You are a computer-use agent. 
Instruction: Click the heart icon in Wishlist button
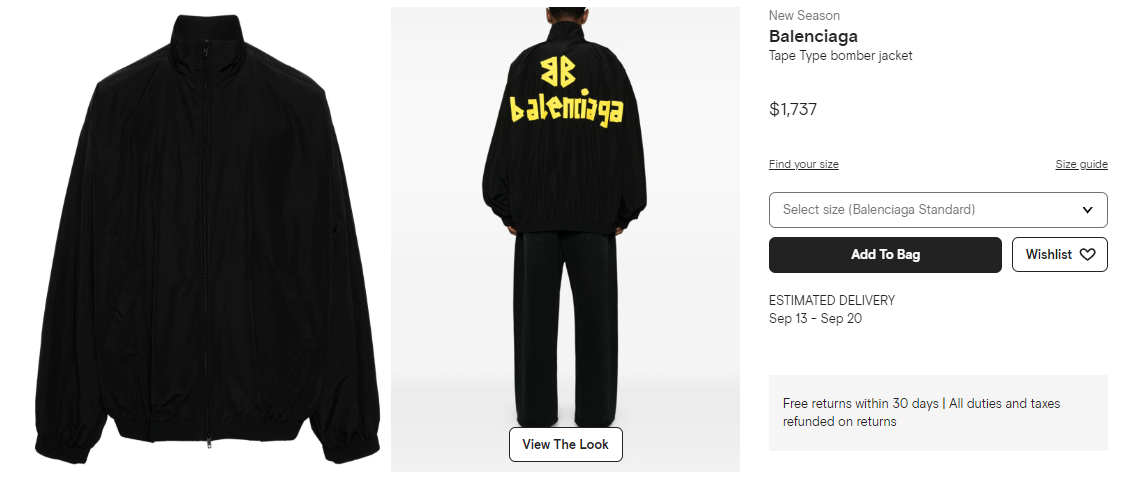[x=1088, y=255]
